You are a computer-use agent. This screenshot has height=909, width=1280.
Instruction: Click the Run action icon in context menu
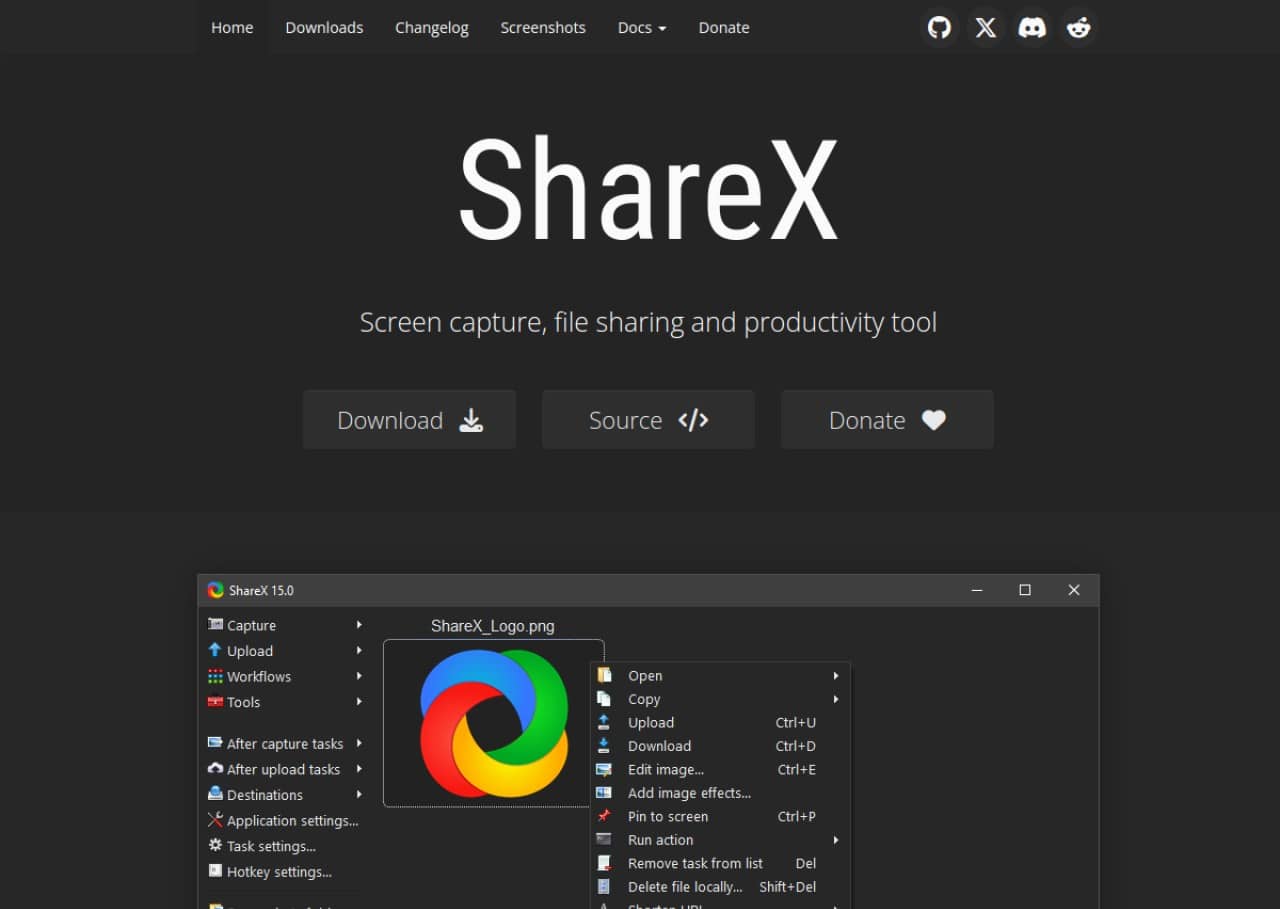(x=604, y=839)
